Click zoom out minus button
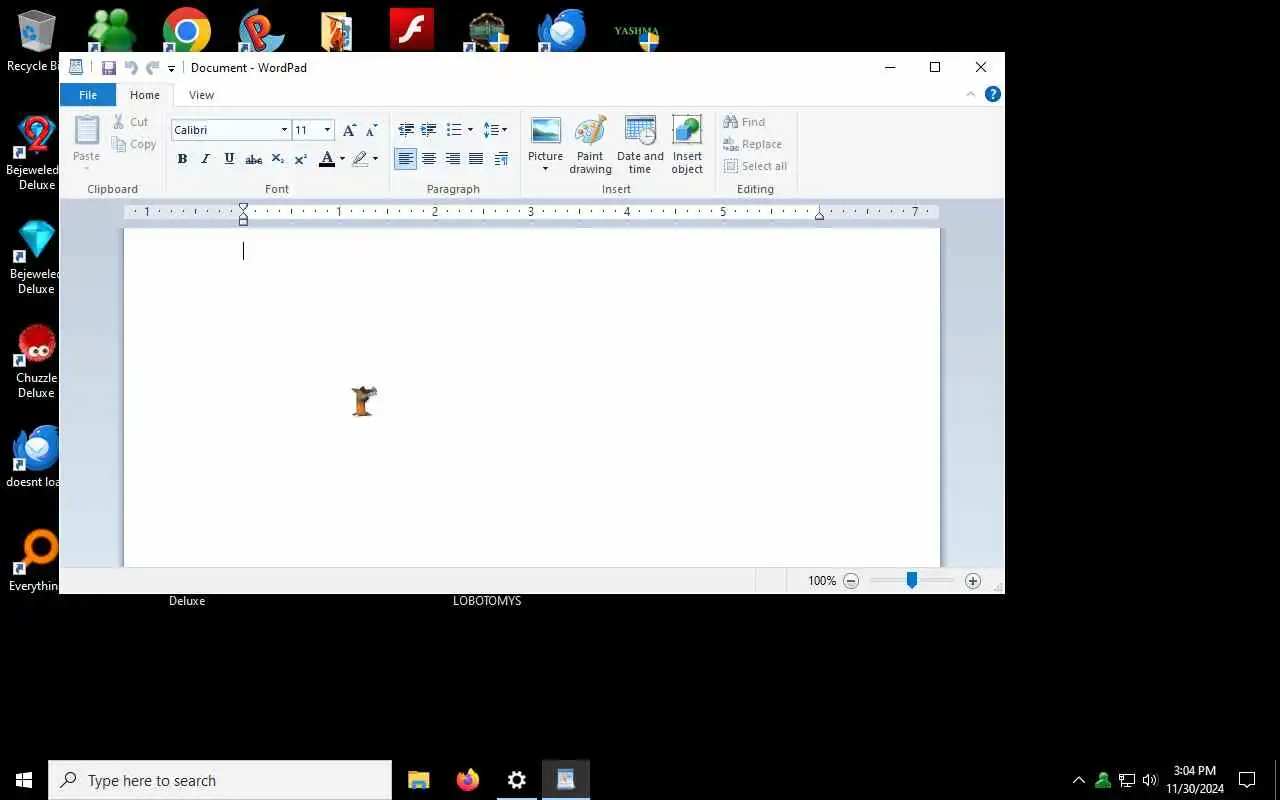The width and height of the screenshot is (1280, 800). pyautogui.click(x=851, y=581)
